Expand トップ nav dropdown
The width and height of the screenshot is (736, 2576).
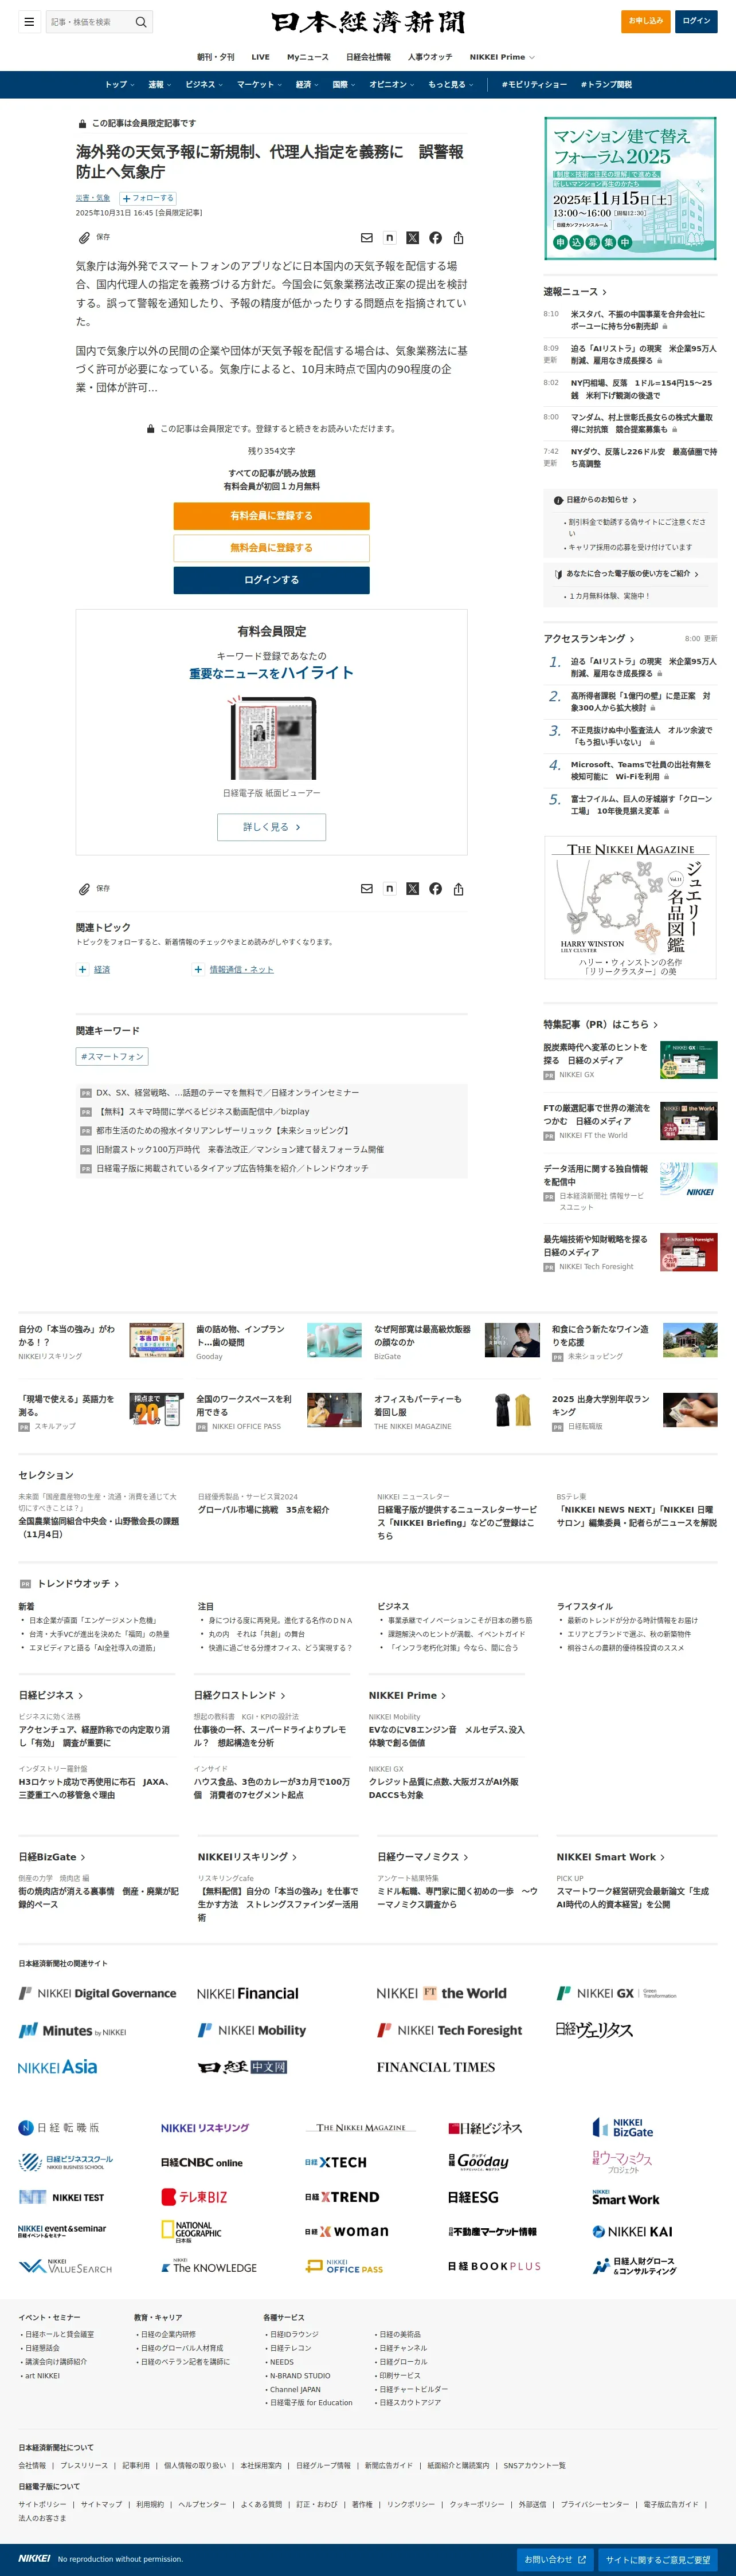tap(119, 85)
